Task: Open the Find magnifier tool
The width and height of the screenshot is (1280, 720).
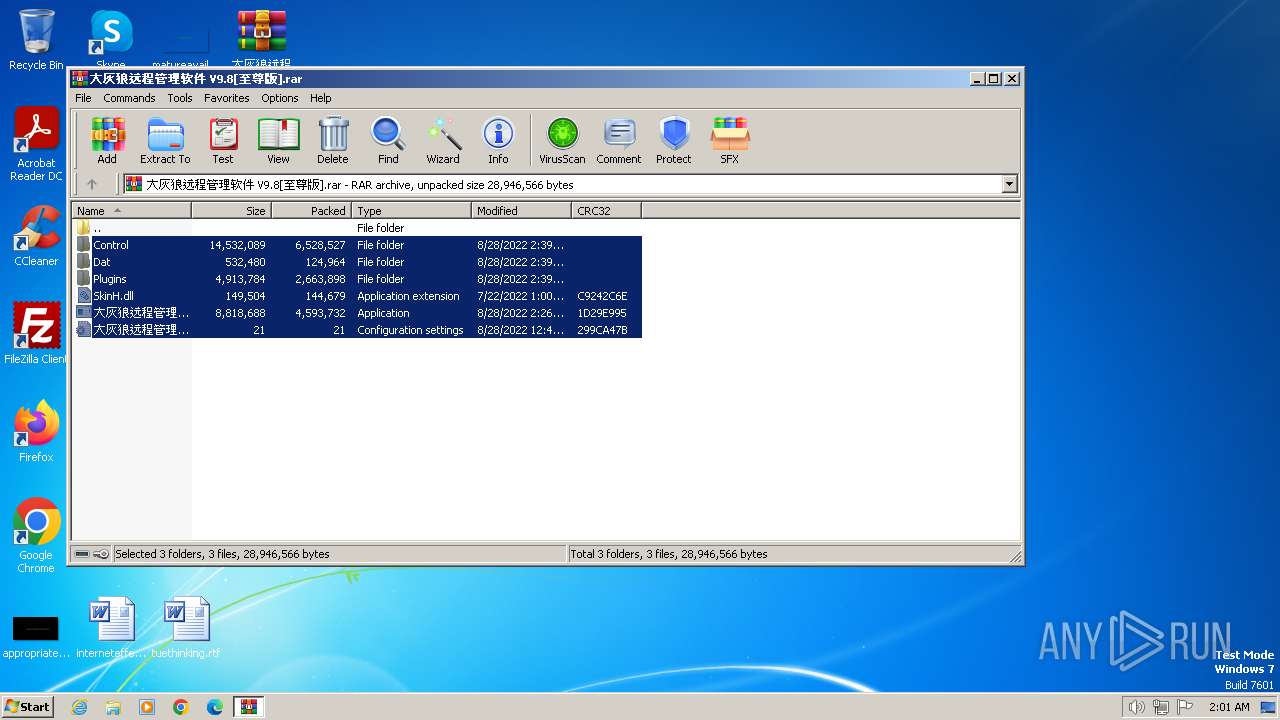Action: tap(388, 140)
